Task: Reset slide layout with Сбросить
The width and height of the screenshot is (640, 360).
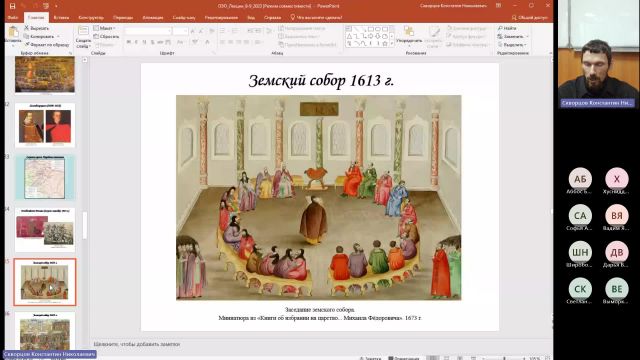Action: pos(107,36)
